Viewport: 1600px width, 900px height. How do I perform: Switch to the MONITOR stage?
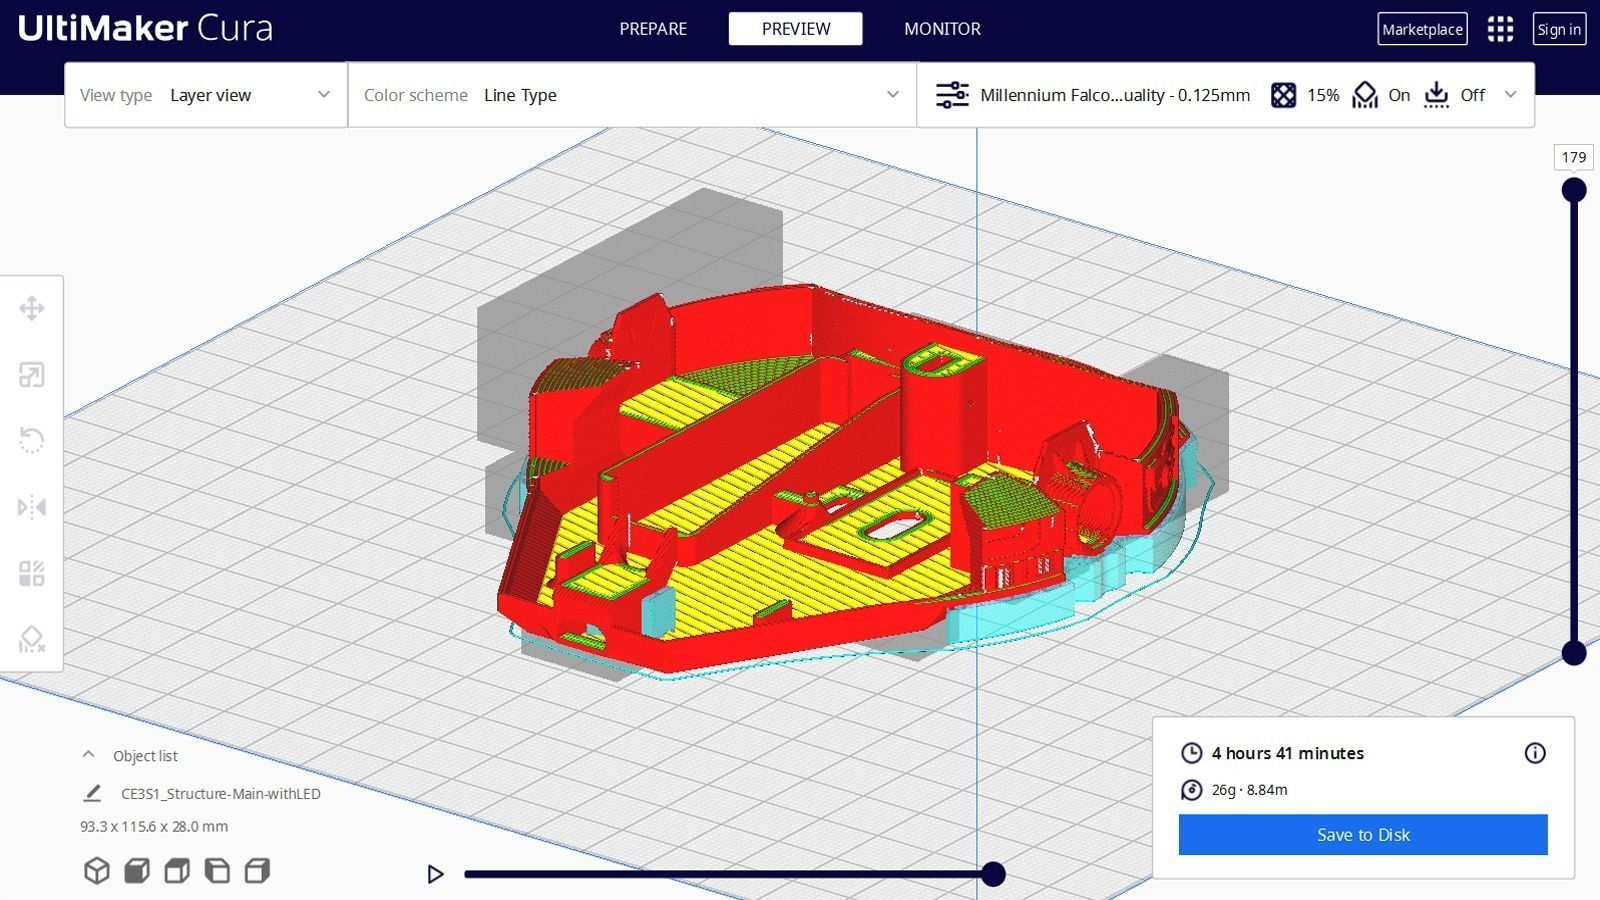coord(942,29)
